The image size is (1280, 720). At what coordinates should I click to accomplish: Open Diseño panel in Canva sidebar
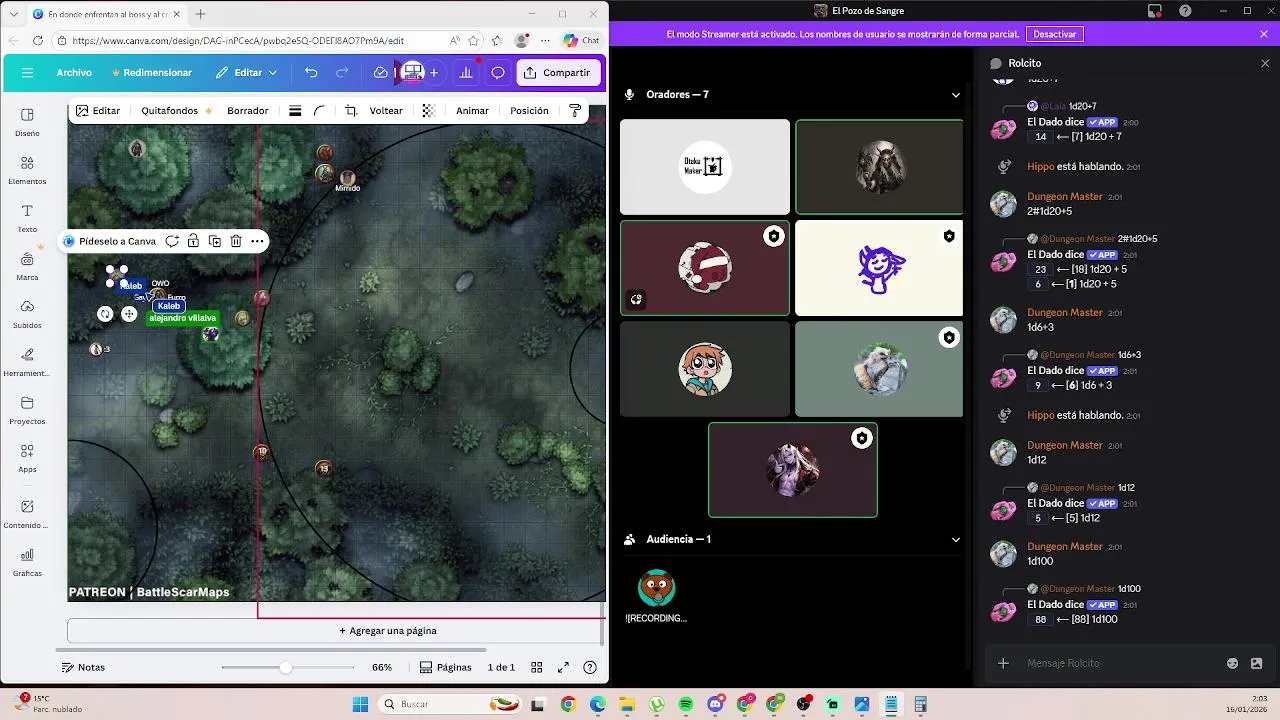tap(27, 122)
